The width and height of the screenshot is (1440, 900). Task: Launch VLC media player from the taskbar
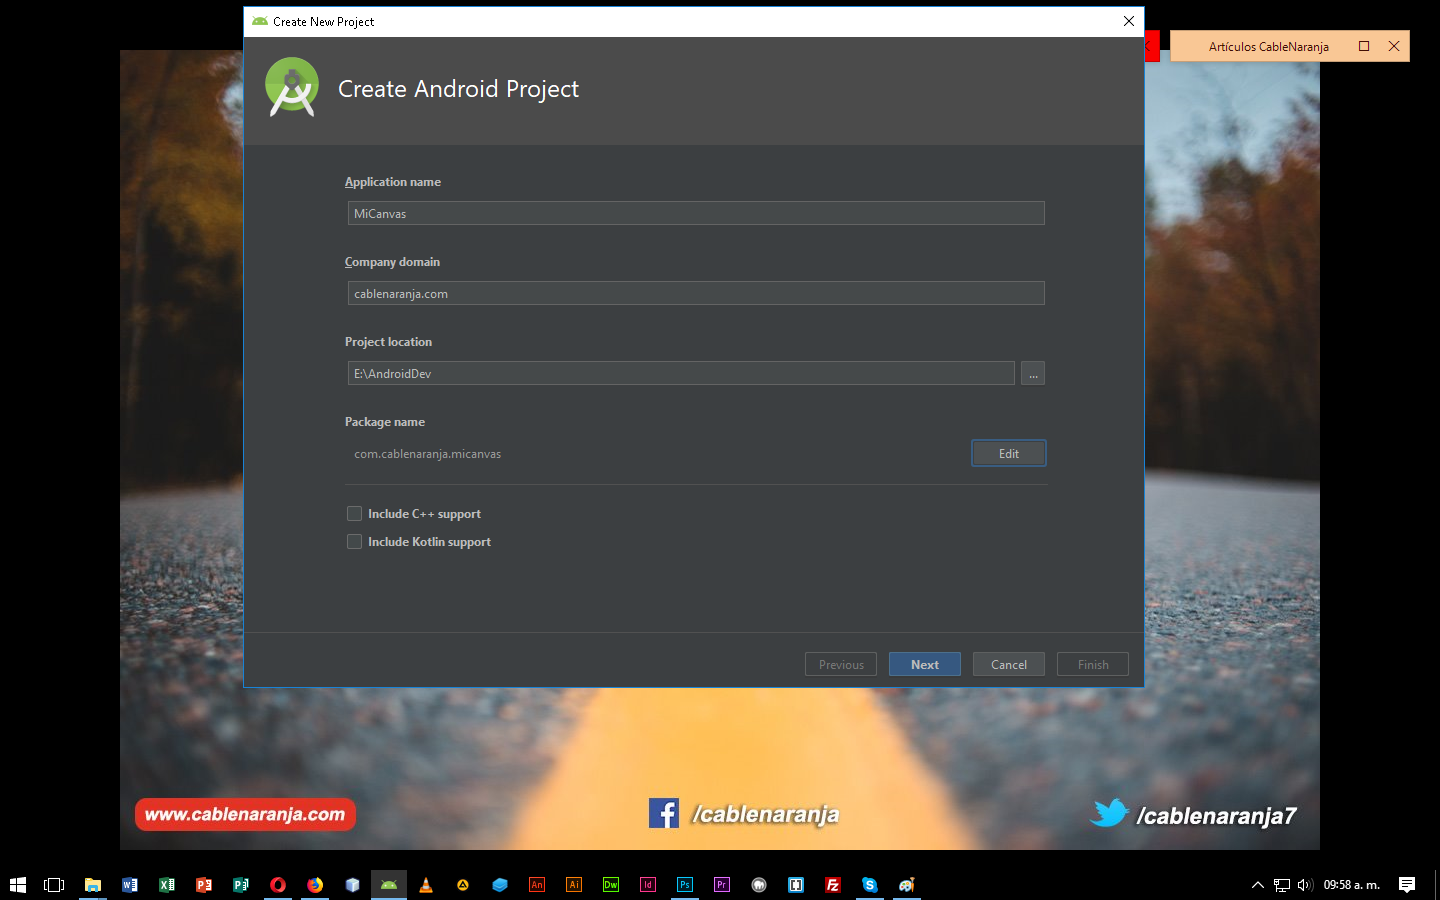click(426, 885)
